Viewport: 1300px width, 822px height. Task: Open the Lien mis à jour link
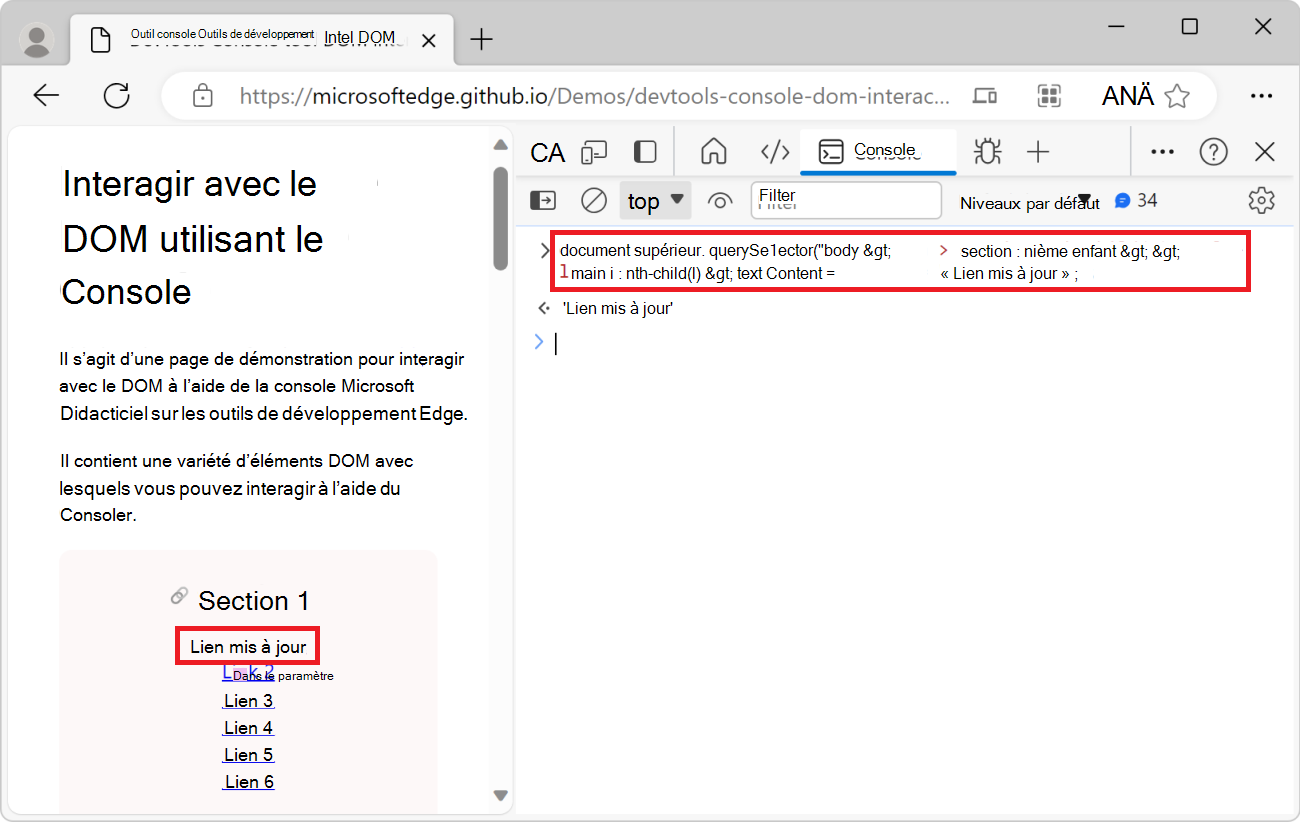247,645
